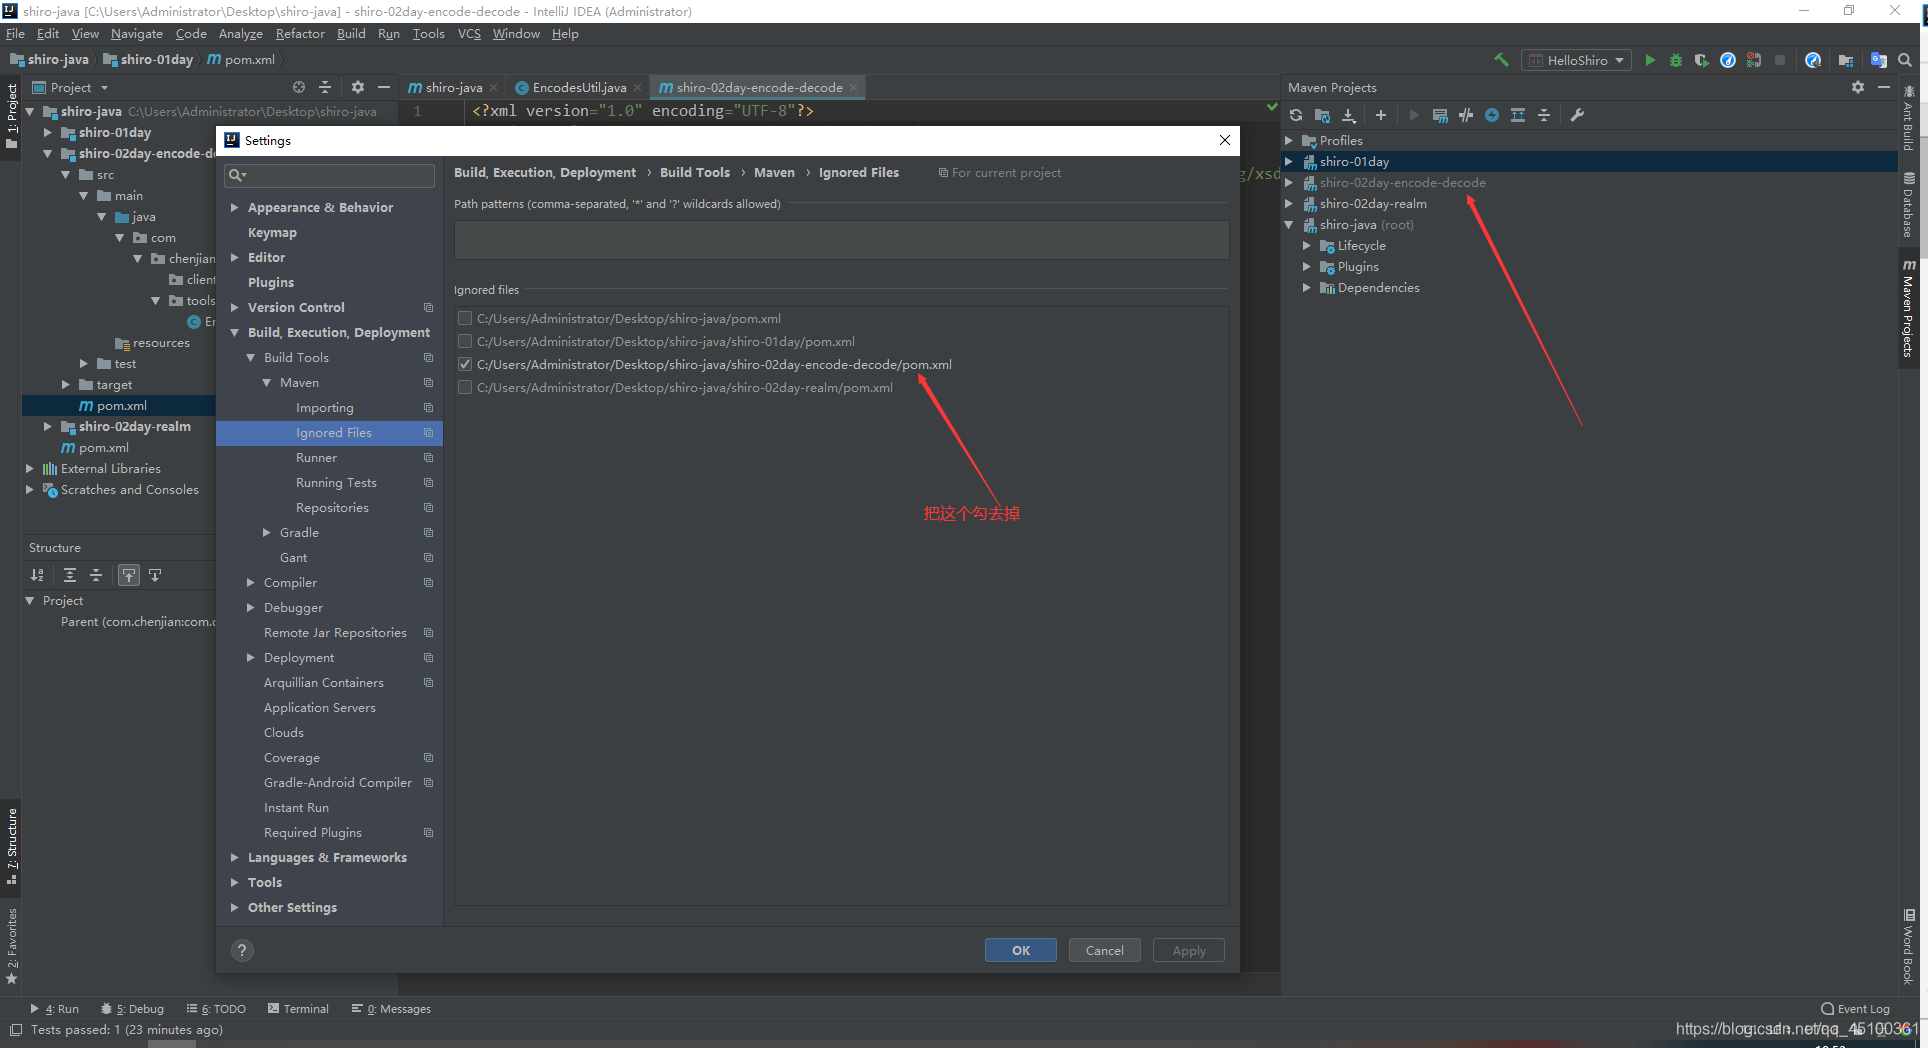Screen dimensions: 1928x1048
Task: Click locate/scroll-from-source icon in Project panel
Action: point(299,87)
